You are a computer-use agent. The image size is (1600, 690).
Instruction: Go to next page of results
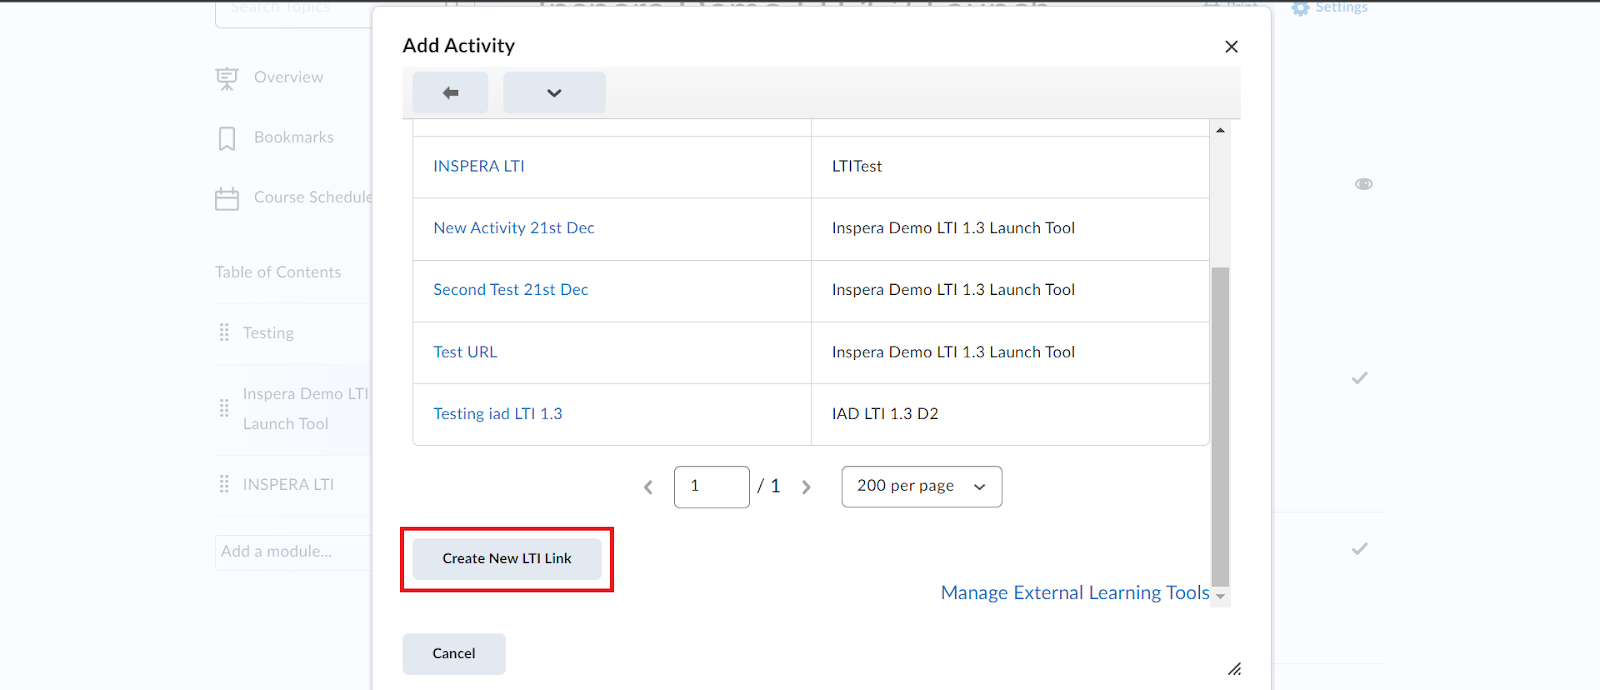point(806,487)
